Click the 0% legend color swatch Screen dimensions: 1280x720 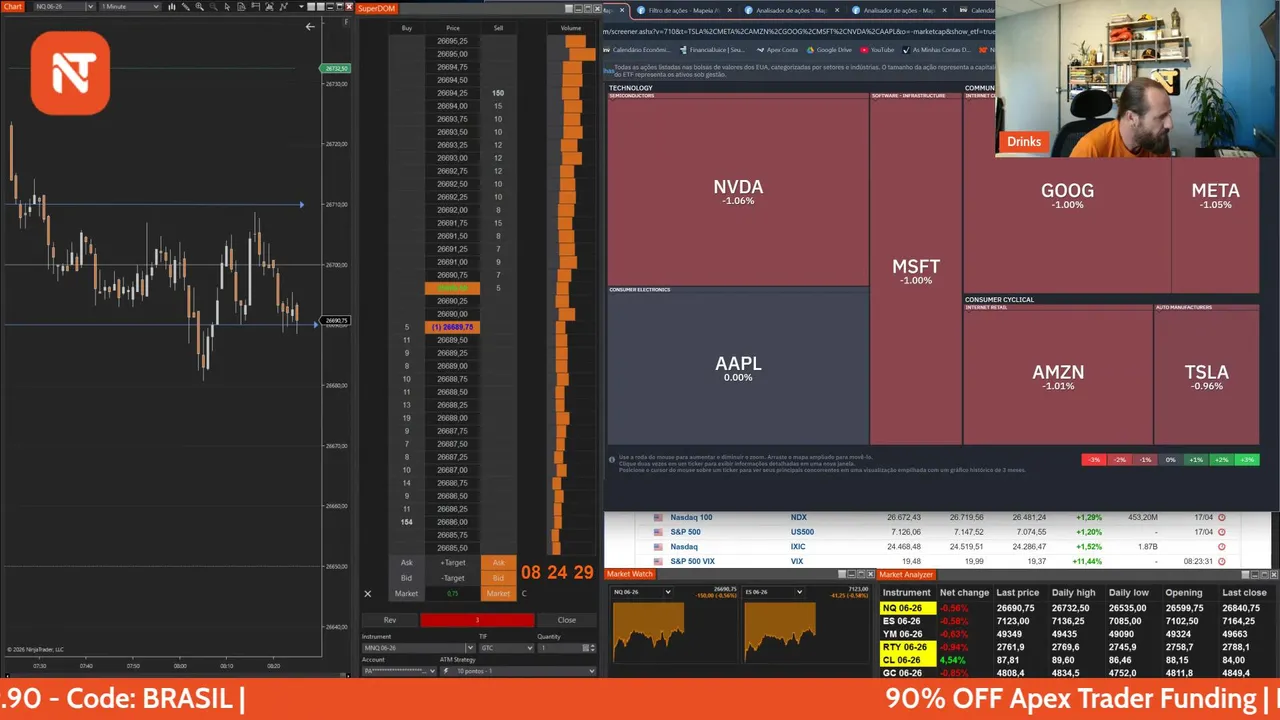pos(1170,460)
